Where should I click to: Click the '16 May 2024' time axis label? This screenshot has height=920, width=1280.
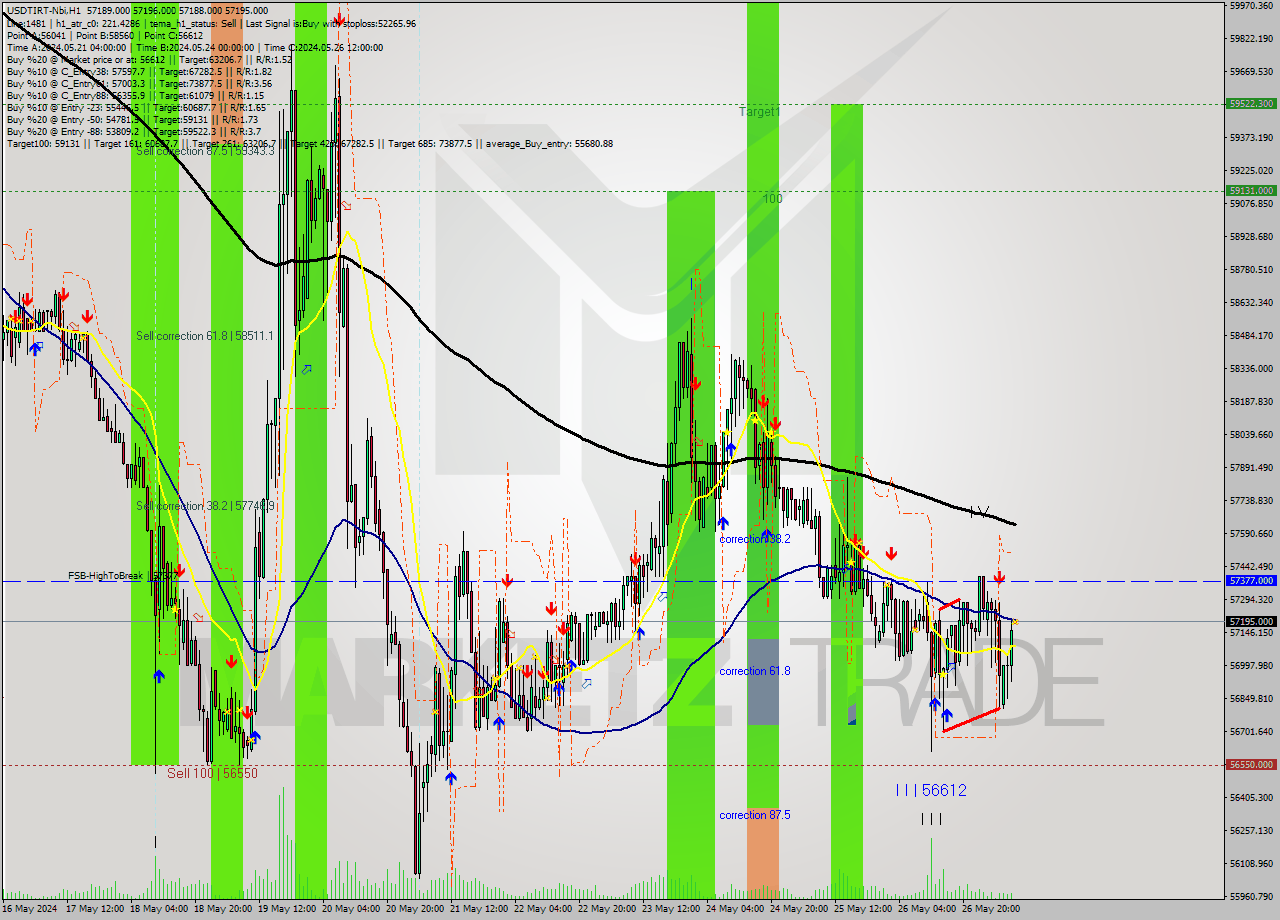pos(30,908)
